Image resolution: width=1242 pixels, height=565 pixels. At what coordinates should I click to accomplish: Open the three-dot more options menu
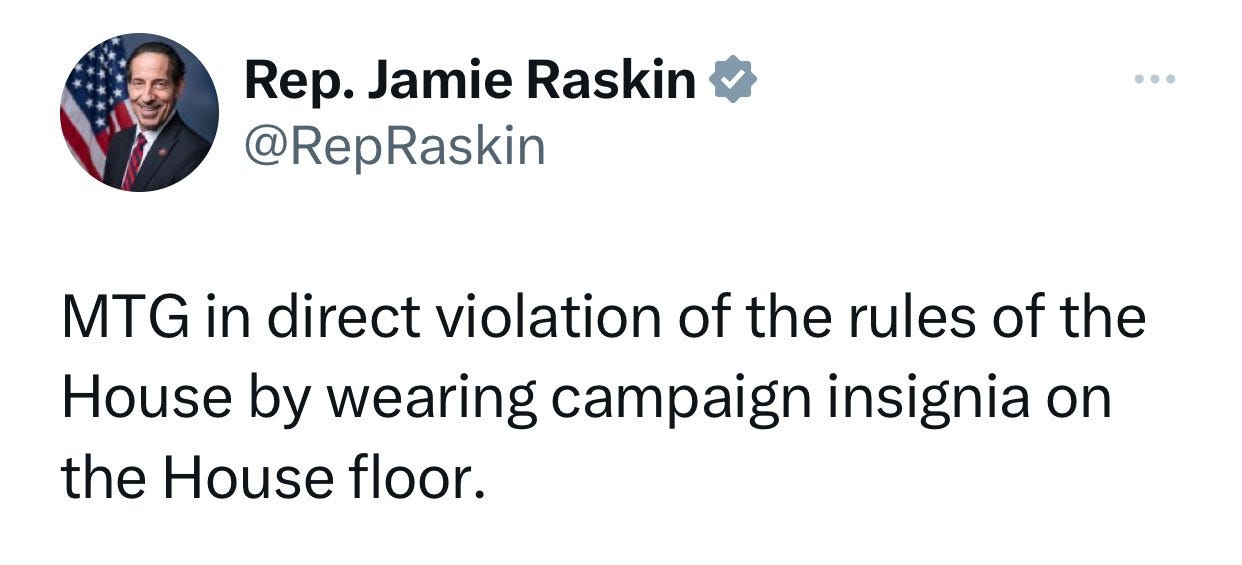coord(1156,79)
